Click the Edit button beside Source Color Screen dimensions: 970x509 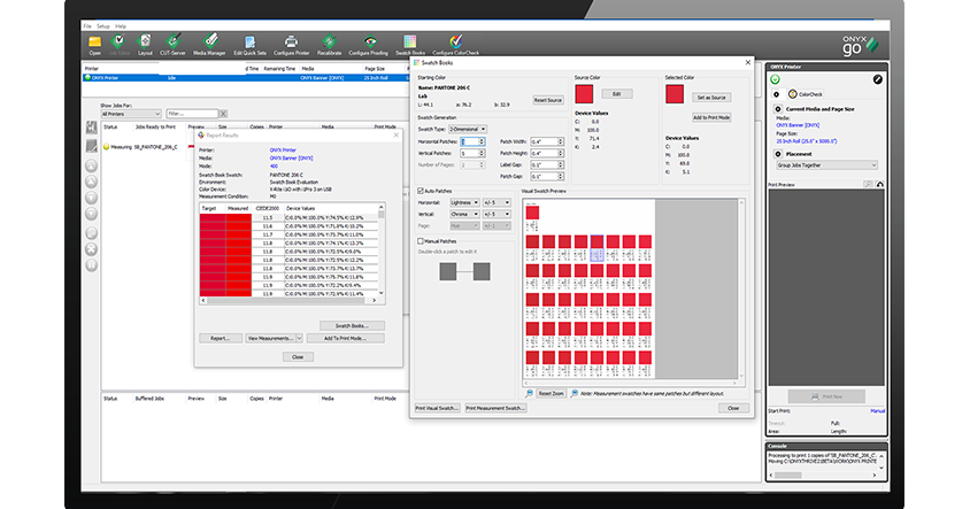[x=616, y=94]
